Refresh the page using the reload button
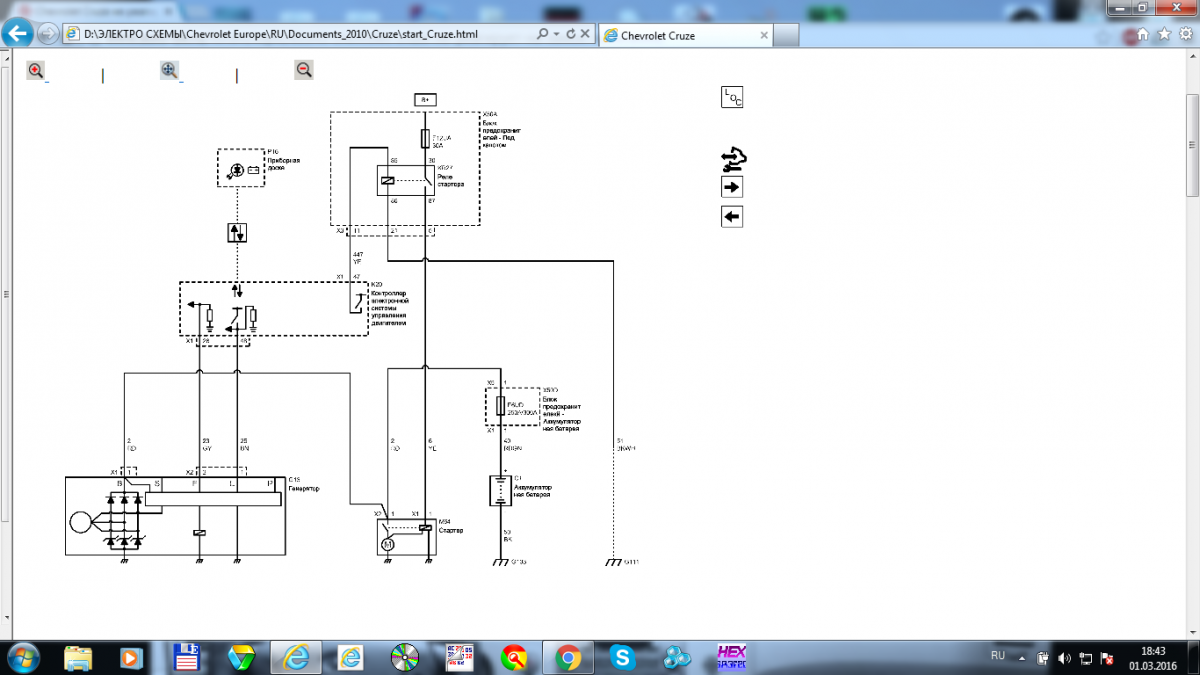1200x675 pixels. tap(570, 34)
